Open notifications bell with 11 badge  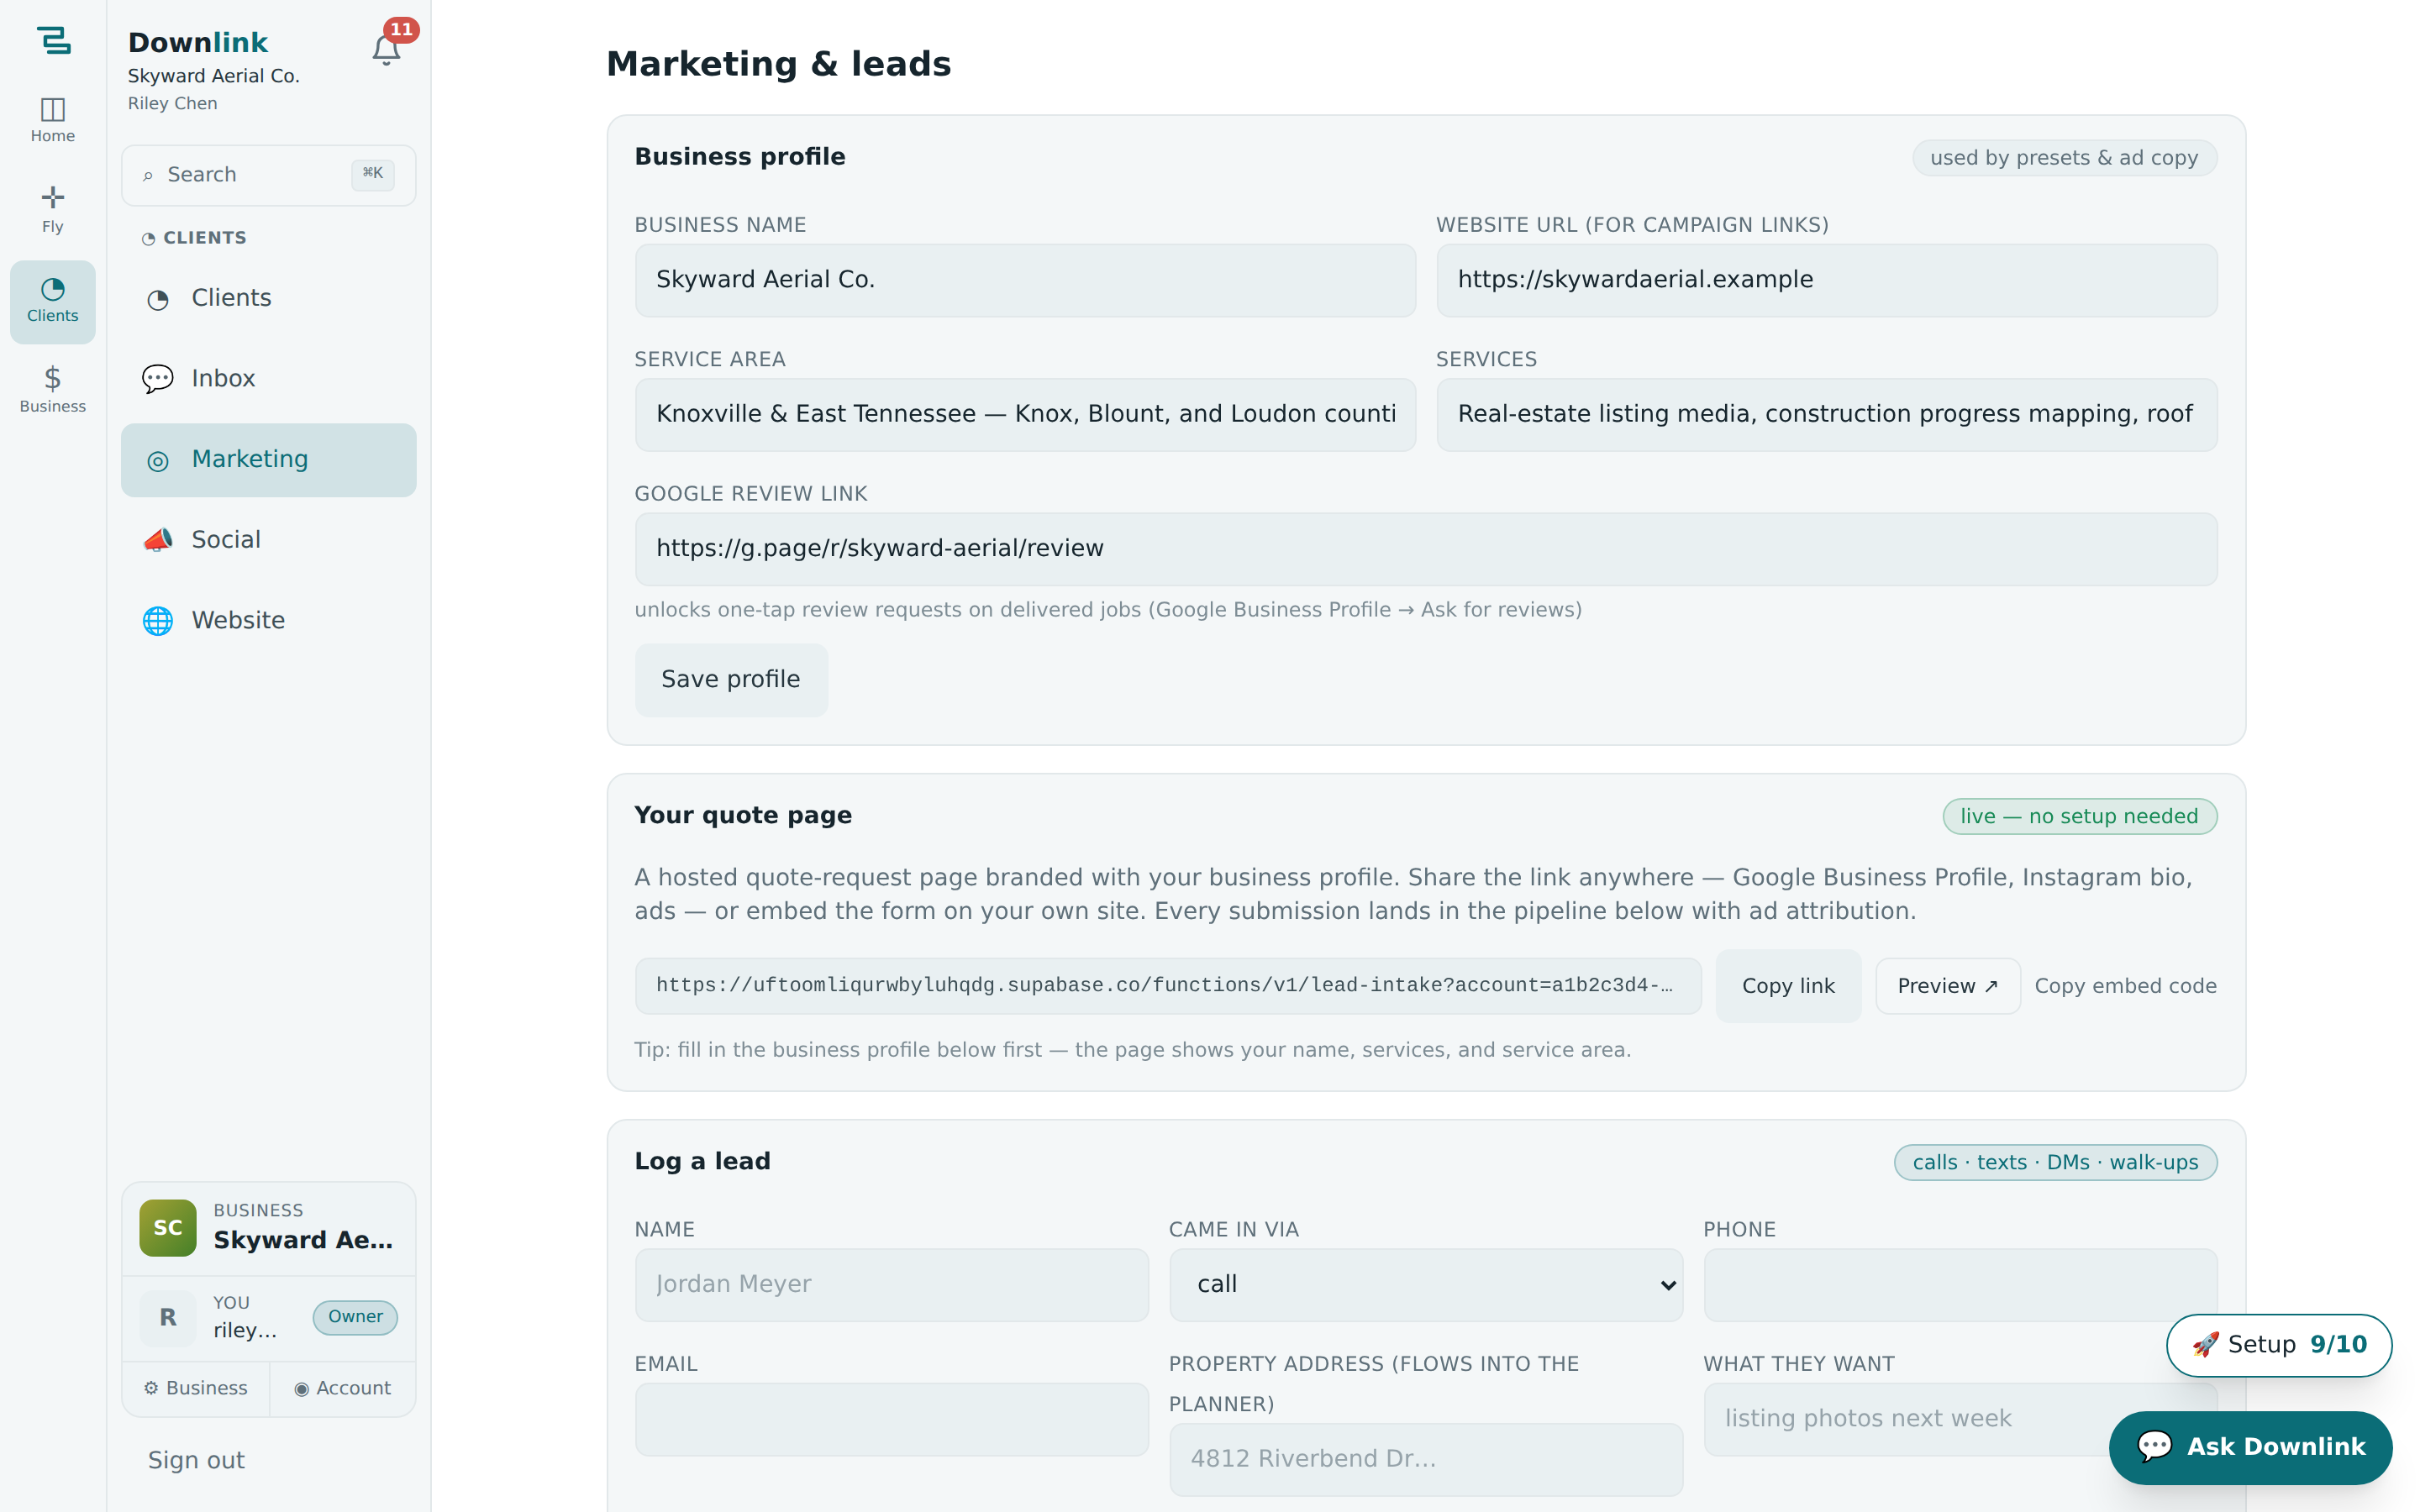point(387,48)
